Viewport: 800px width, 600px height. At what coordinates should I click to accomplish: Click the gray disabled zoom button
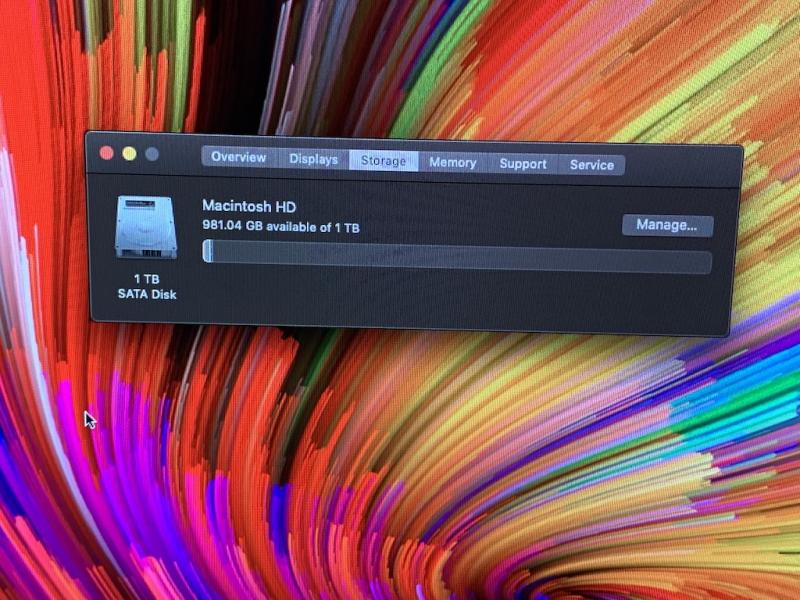coord(152,154)
